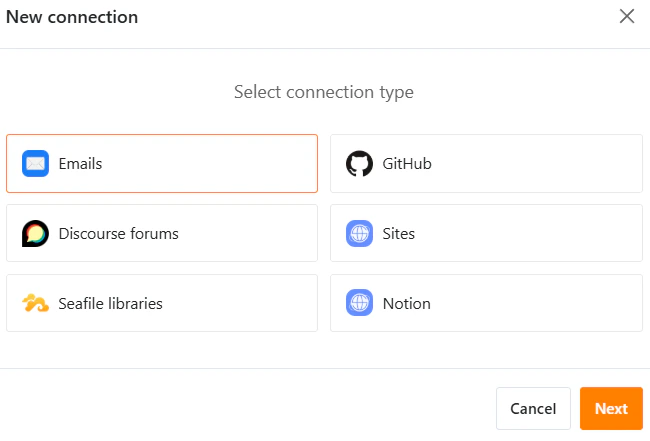Click the blue Emails envelope icon
650x441 pixels.
[36, 163]
